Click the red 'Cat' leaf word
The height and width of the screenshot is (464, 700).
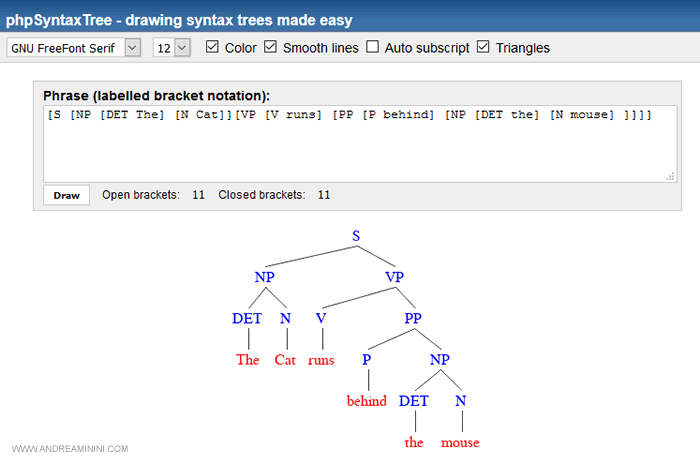(285, 360)
